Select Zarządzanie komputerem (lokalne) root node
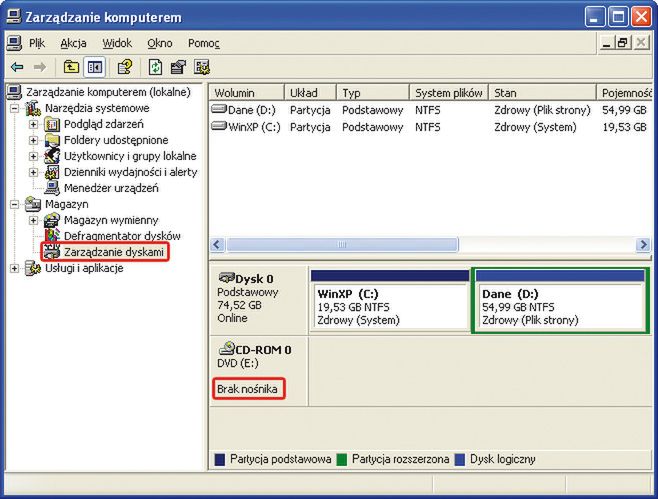658x499 pixels. [x=108, y=92]
